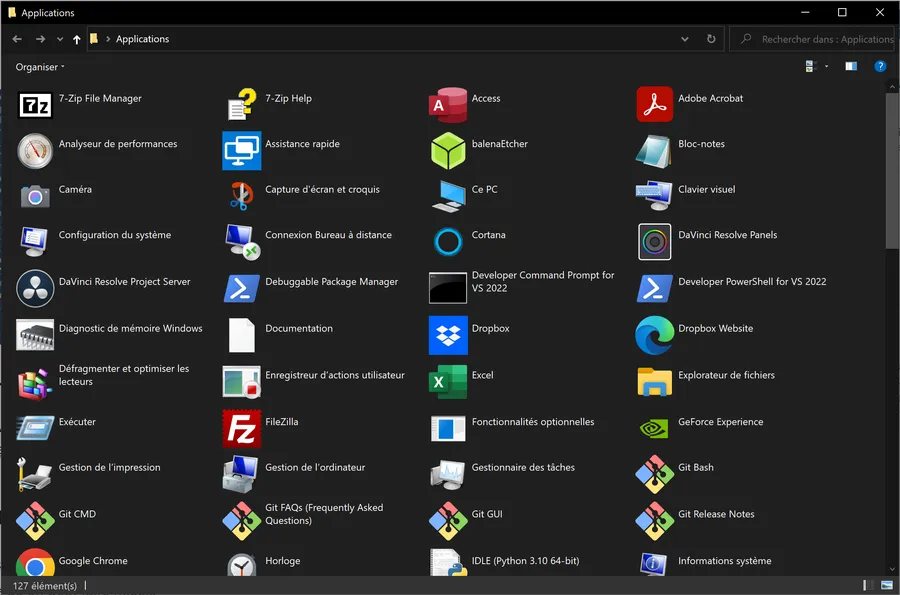Go back to the previous folder

pos(17,39)
